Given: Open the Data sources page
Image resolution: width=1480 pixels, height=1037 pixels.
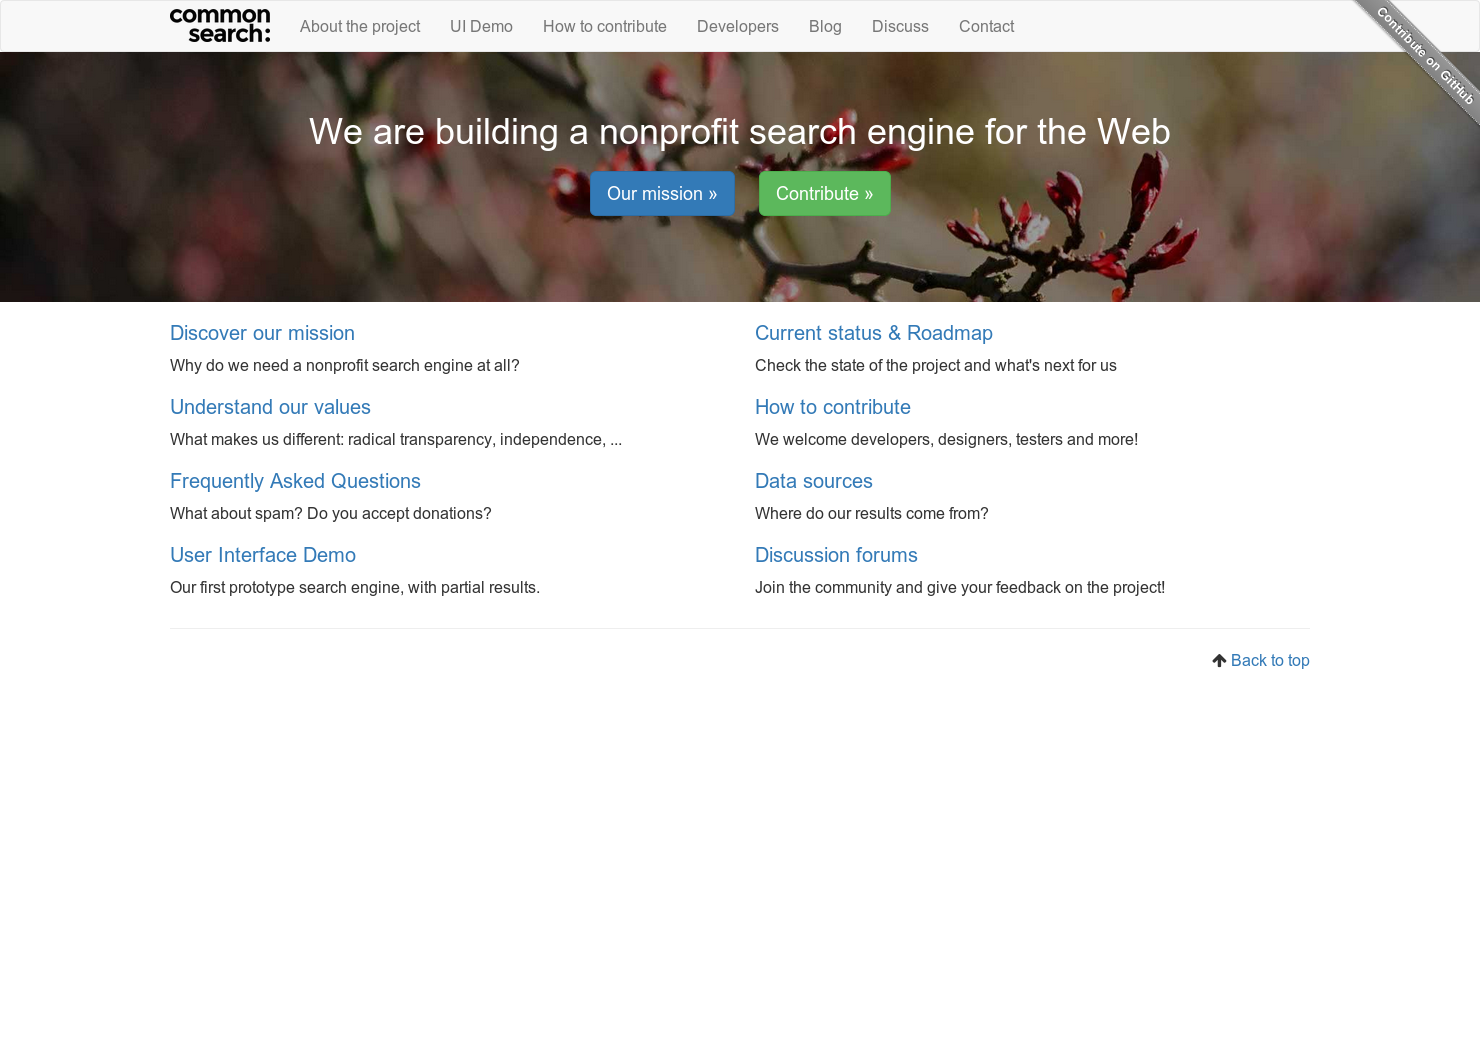Looking at the screenshot, I should point(814,481).
